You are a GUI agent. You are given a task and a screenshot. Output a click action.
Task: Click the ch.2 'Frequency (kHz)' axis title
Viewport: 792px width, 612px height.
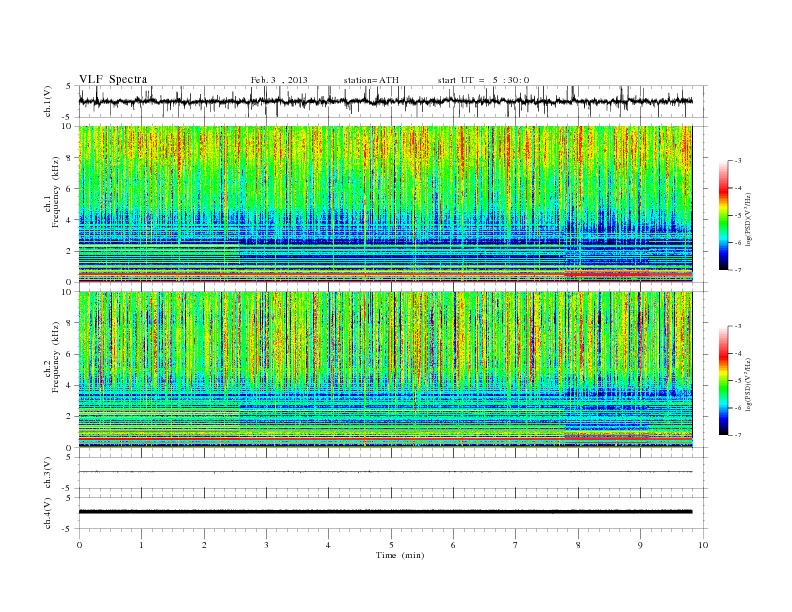tap(56, 357)
